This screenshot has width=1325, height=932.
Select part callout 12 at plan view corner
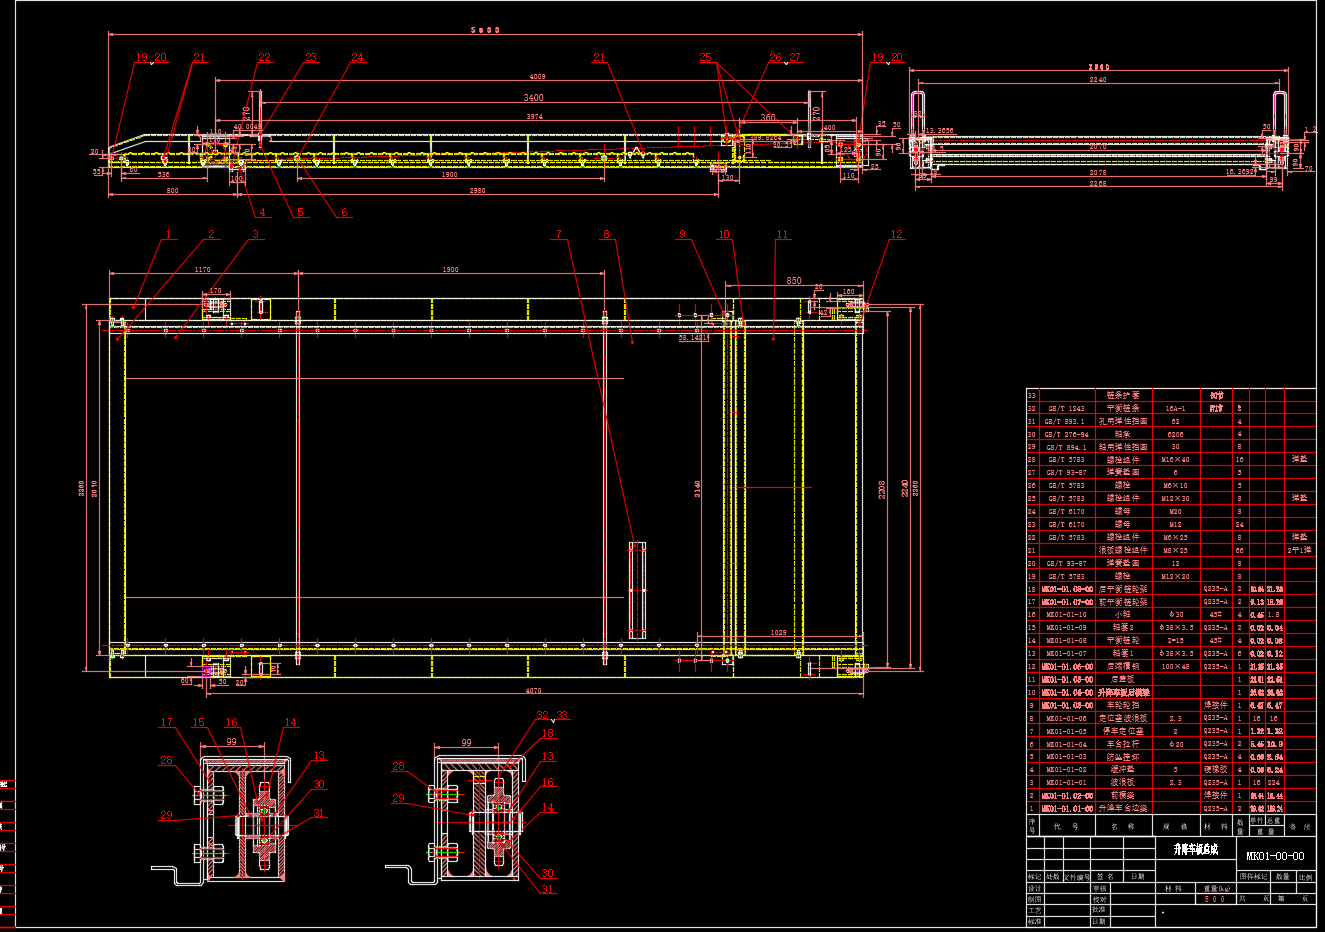[896, 235]
